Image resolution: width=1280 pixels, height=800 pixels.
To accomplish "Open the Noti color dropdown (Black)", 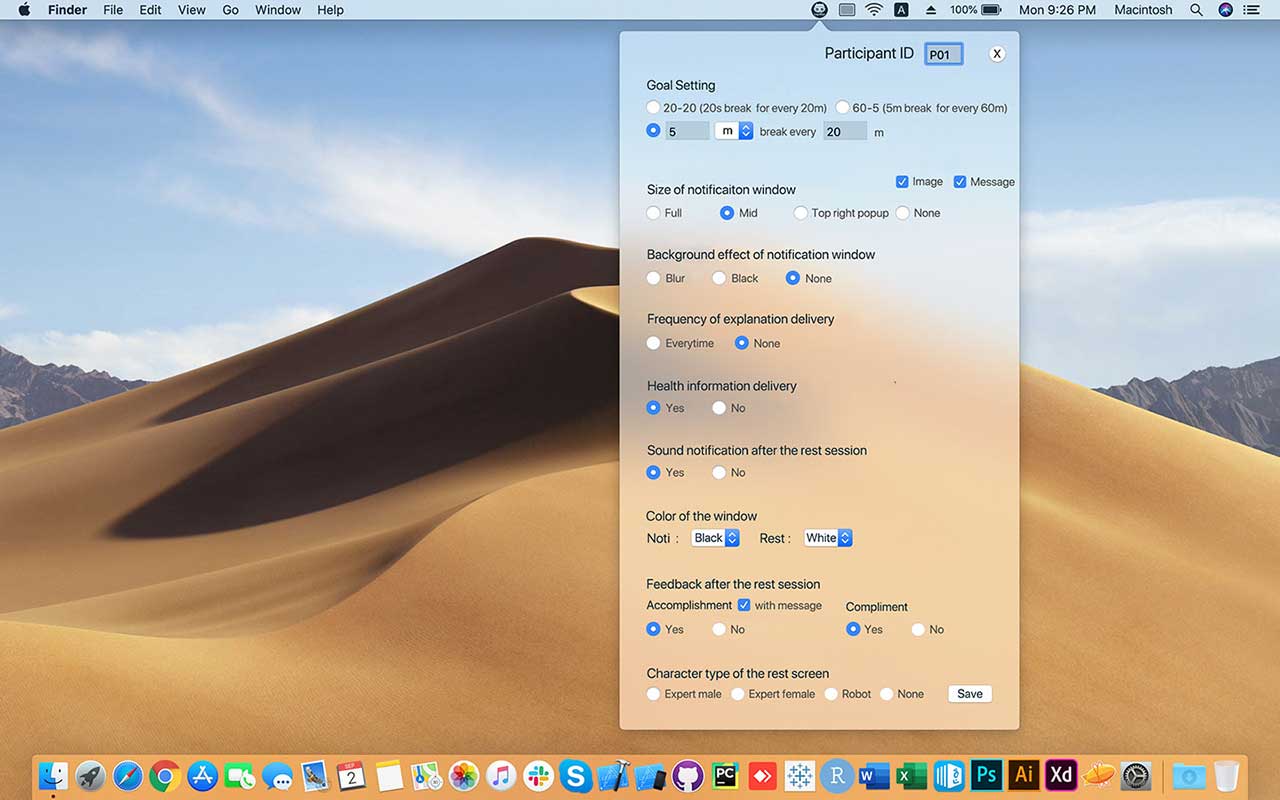I will 715,538.
